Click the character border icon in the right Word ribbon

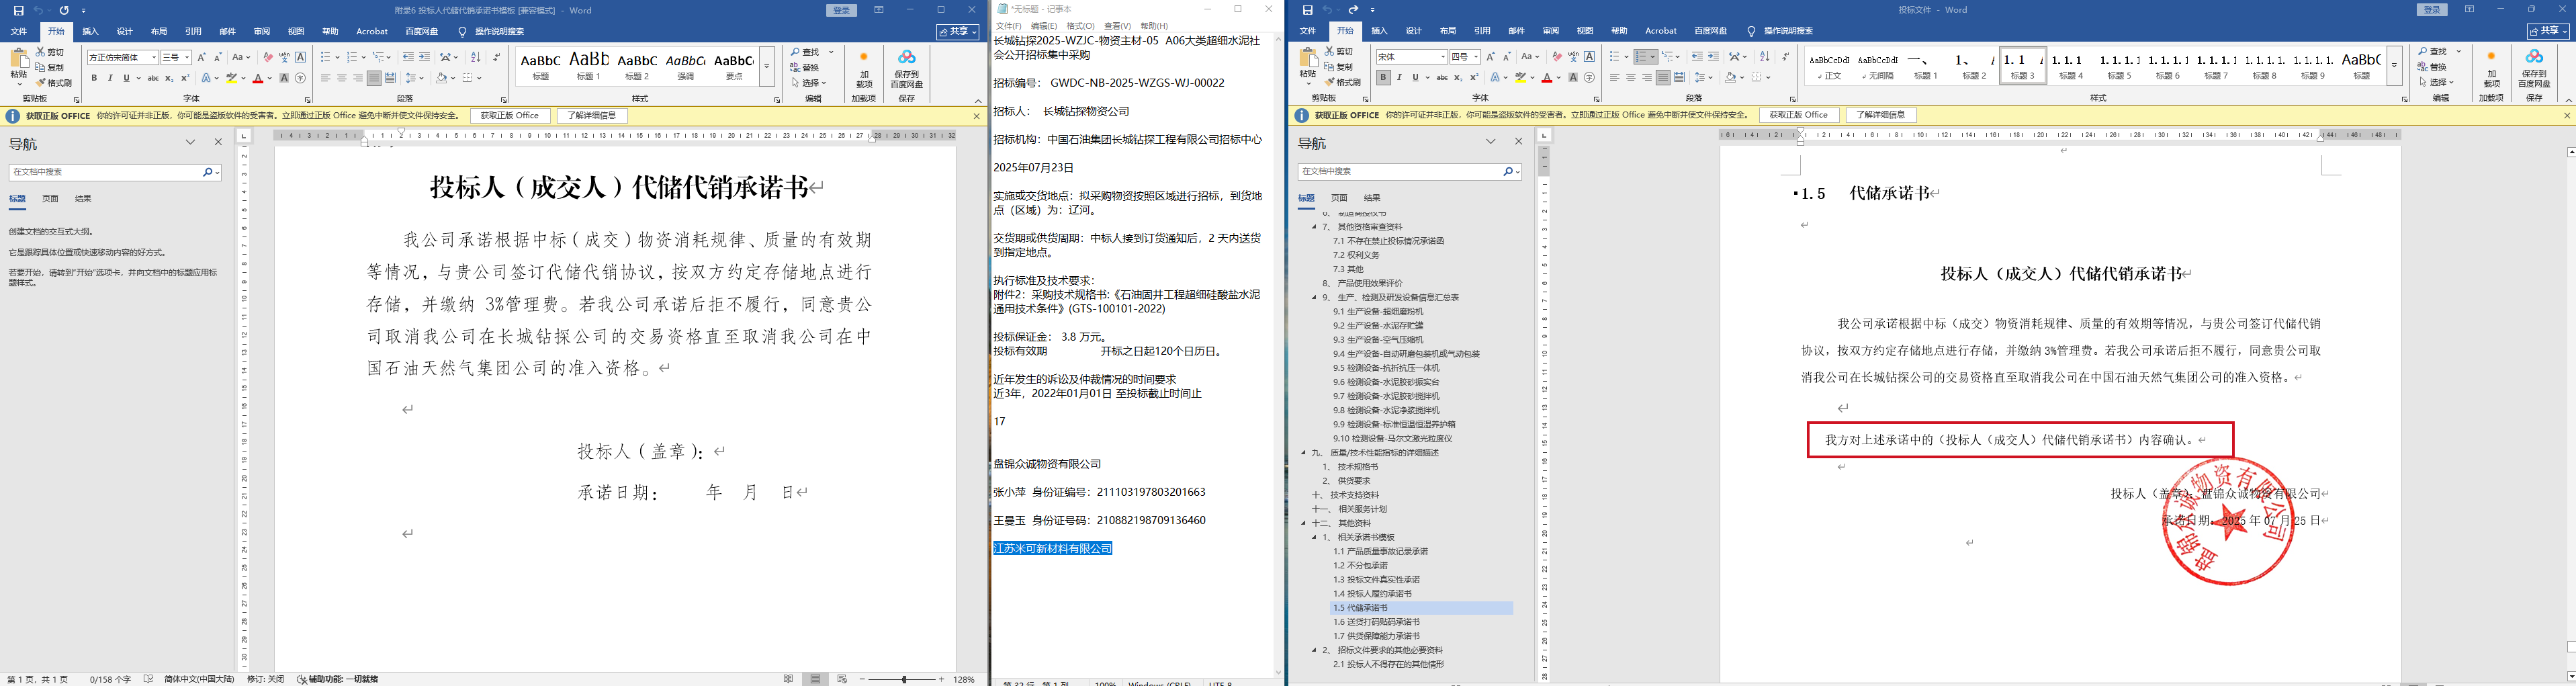(x=1590, y=57)
